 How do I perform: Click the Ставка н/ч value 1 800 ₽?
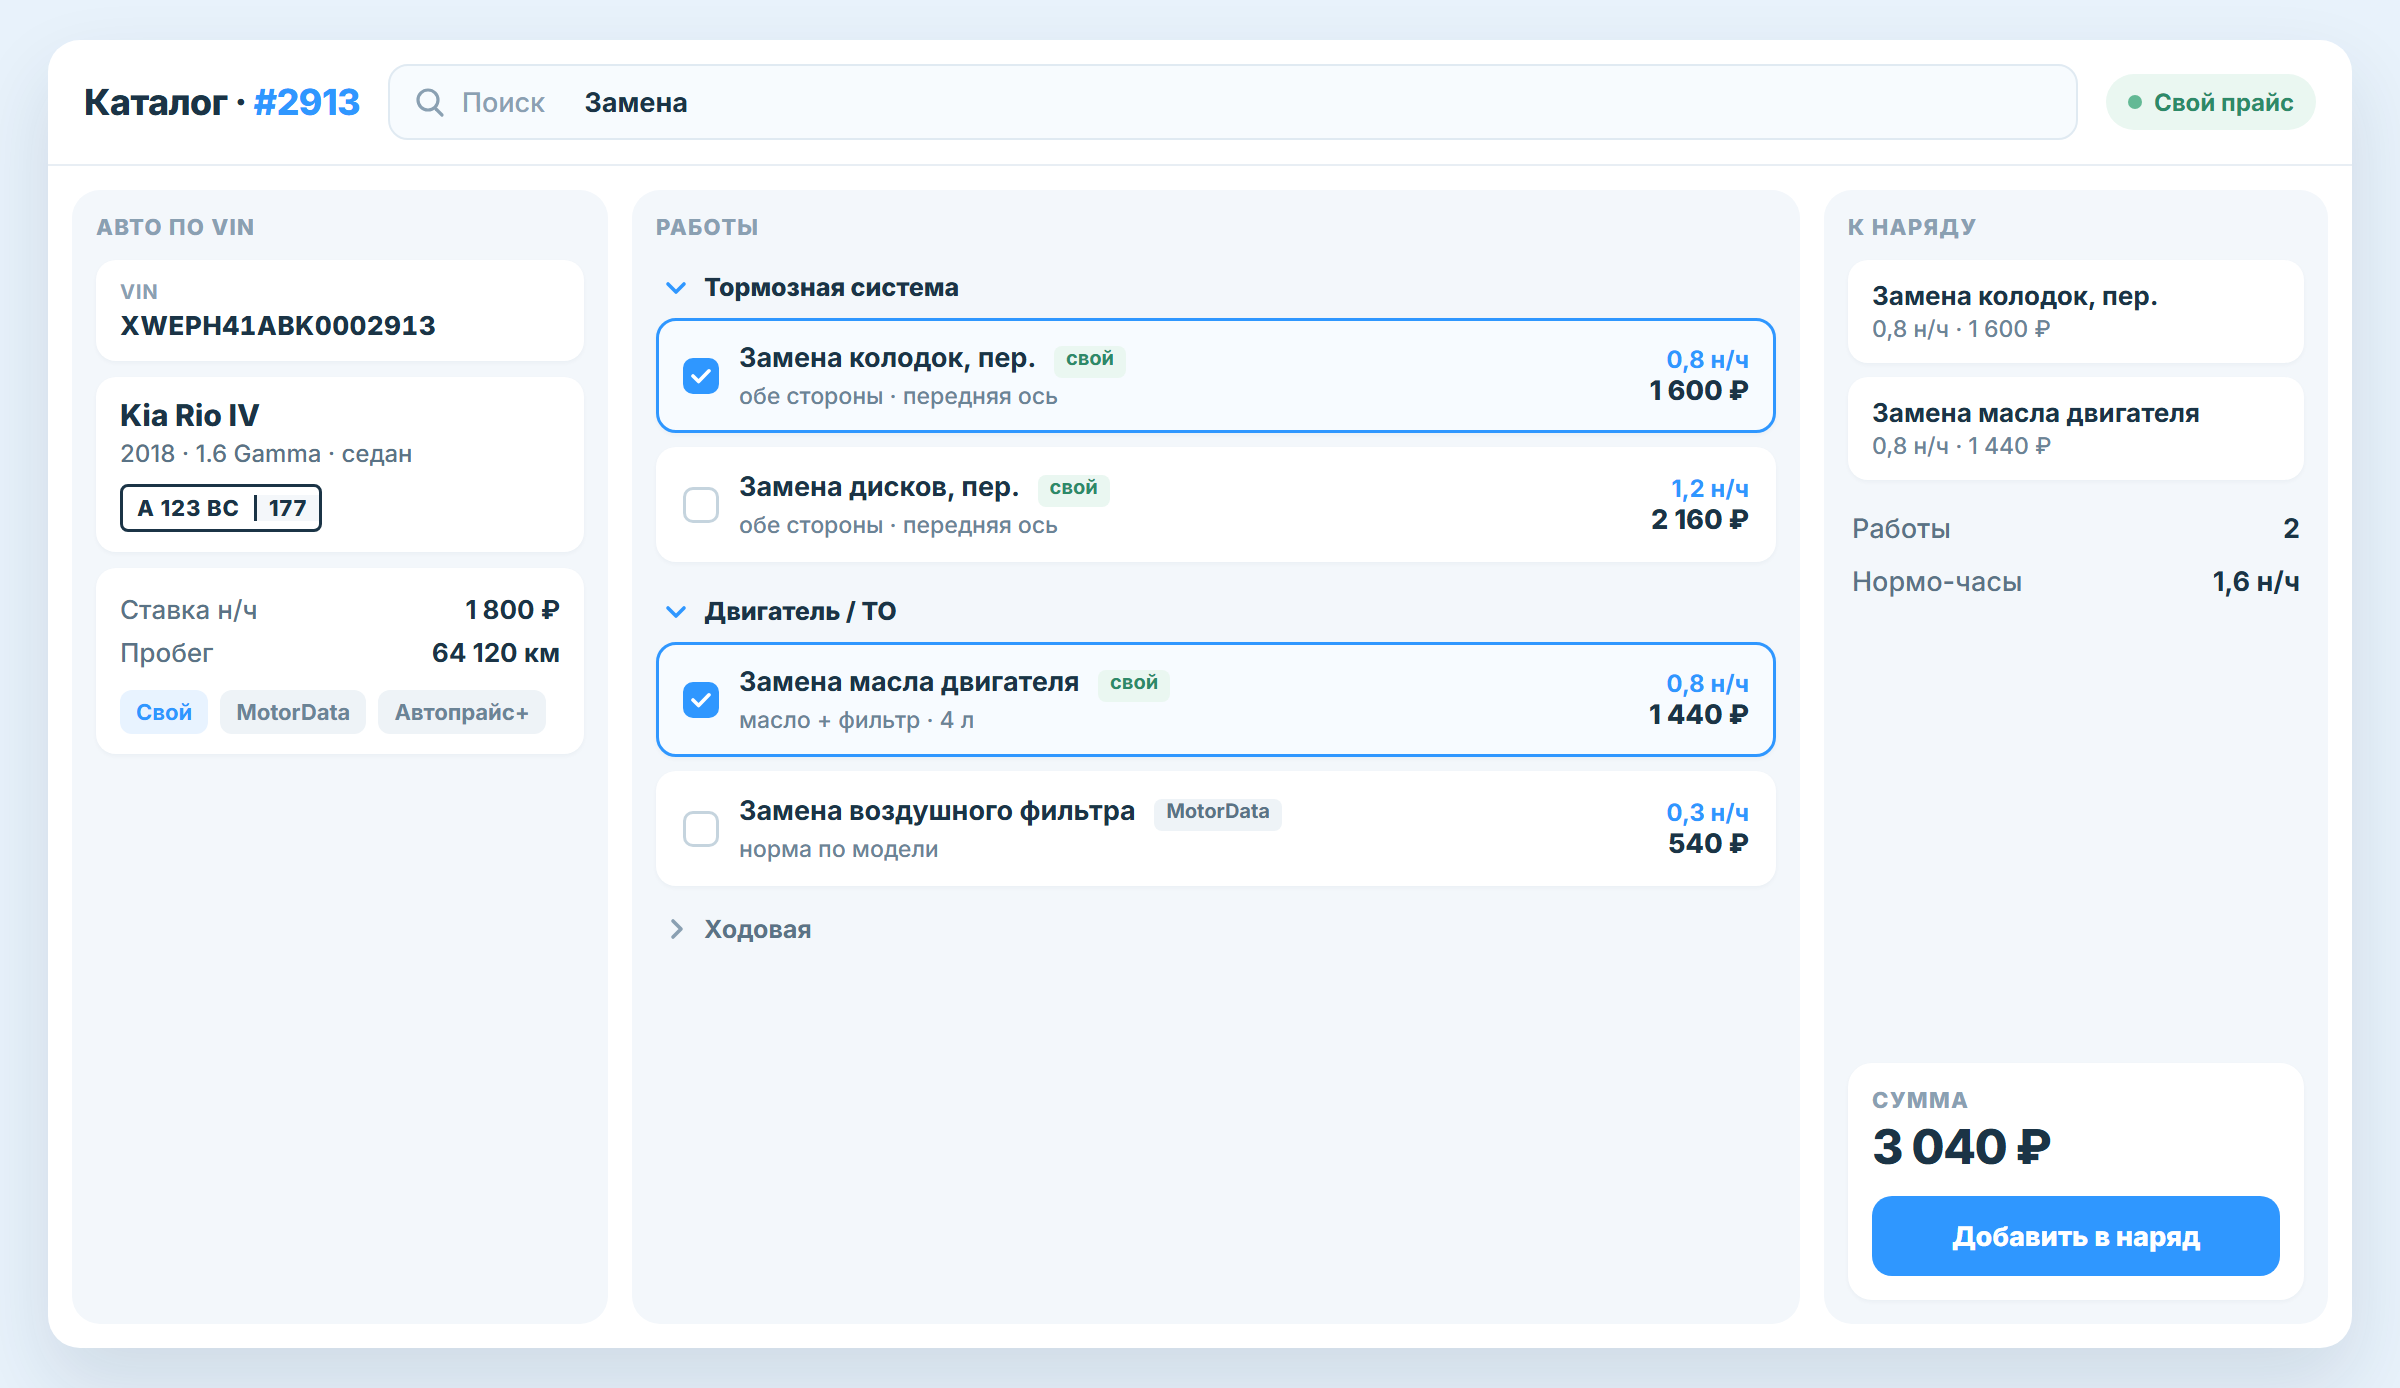click(x=512, y=610)
